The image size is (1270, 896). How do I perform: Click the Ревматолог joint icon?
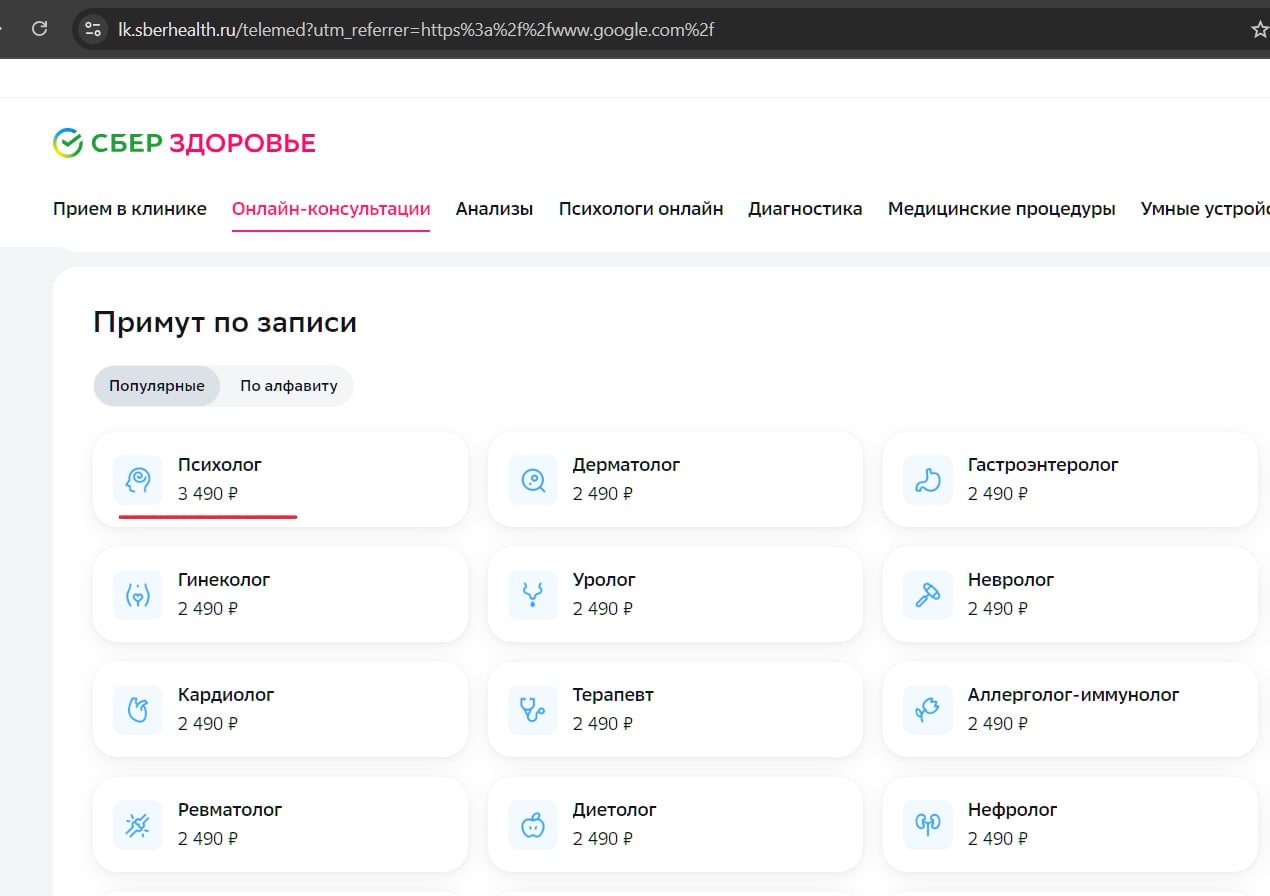click(x=138, y=825)
